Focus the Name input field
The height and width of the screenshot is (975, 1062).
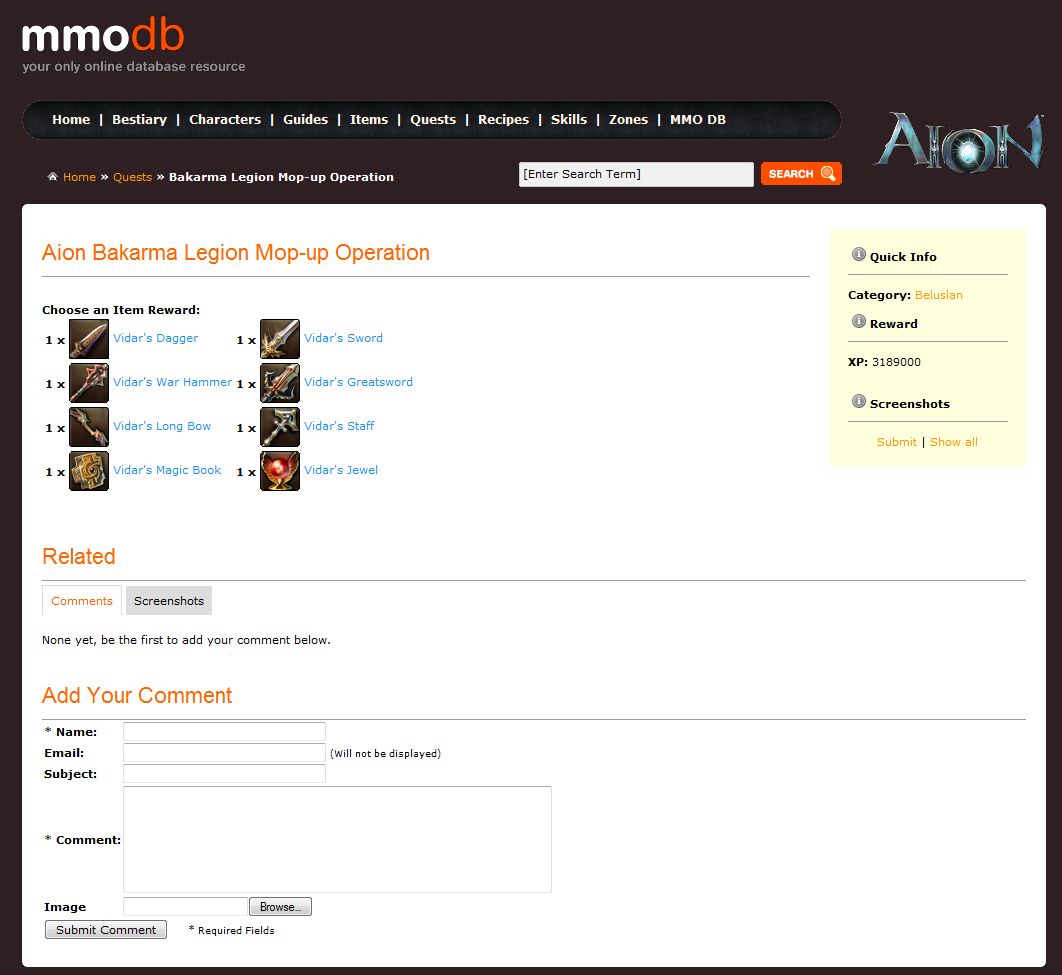pyautogui.click(x=224, y=732)
